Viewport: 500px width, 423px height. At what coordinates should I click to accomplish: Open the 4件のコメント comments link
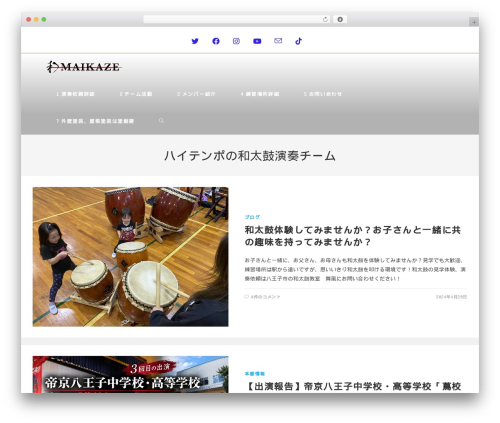pos(265,297)
